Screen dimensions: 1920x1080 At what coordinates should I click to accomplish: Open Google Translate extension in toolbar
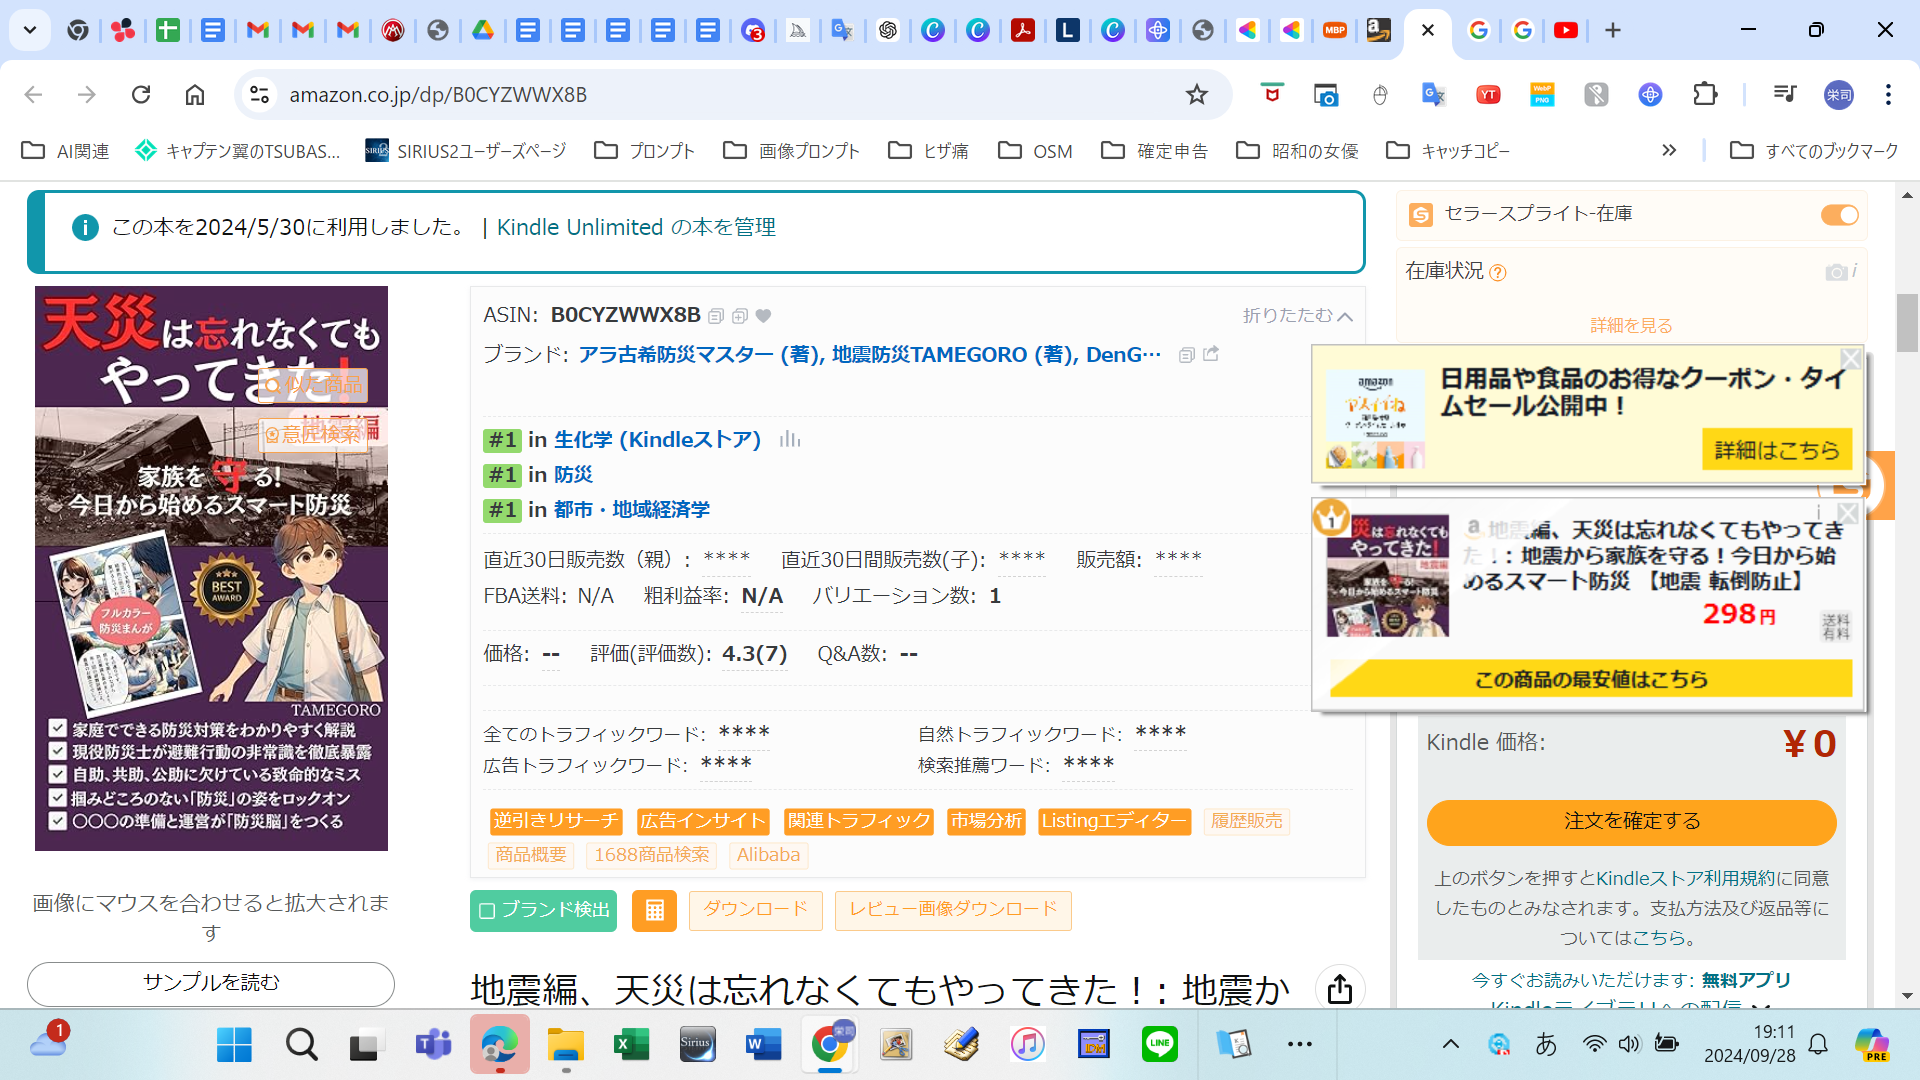1434,94
